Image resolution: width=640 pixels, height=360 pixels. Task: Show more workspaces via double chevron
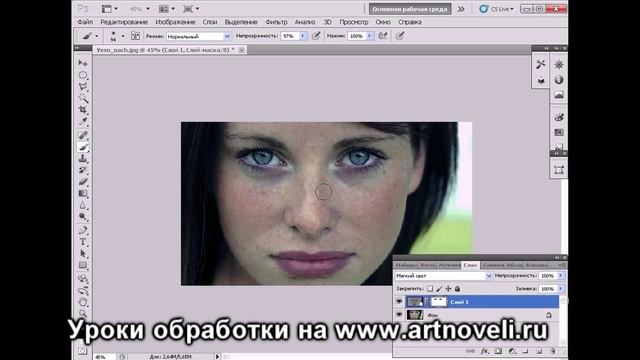tap(461, 9)
